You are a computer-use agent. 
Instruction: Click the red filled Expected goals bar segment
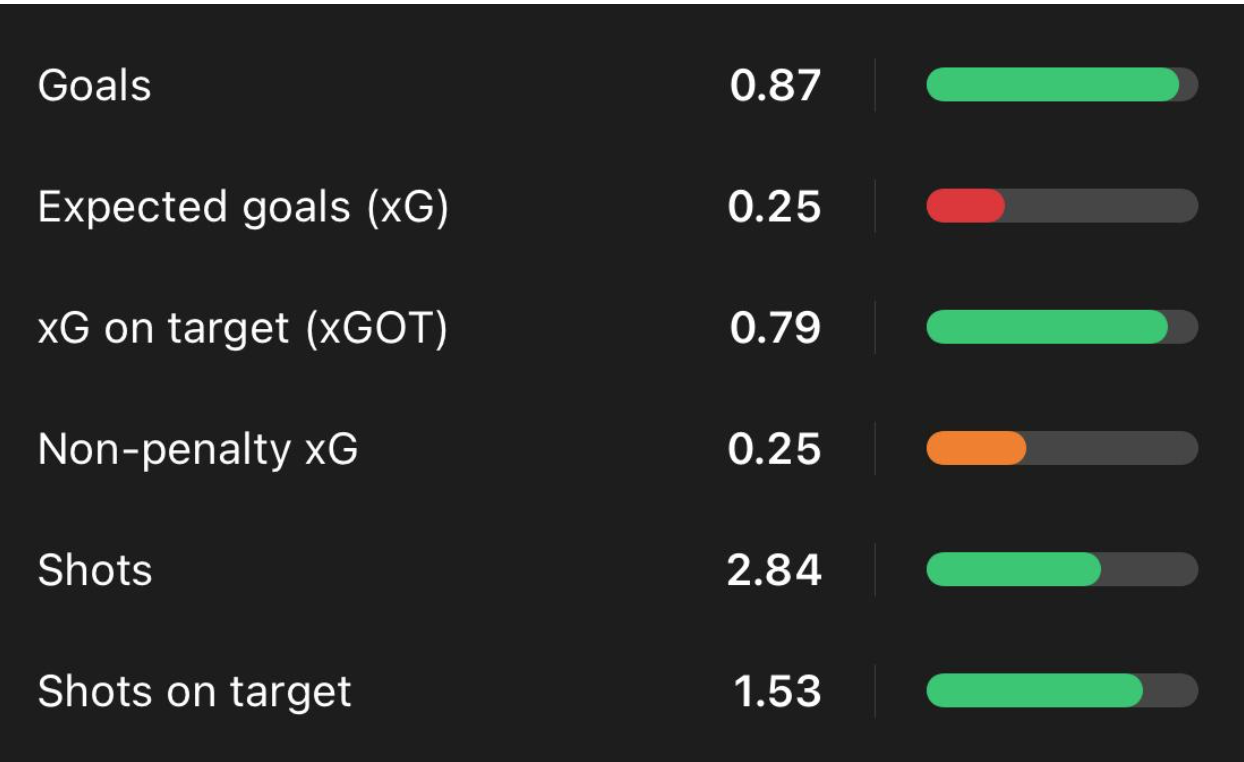[965, 206]
